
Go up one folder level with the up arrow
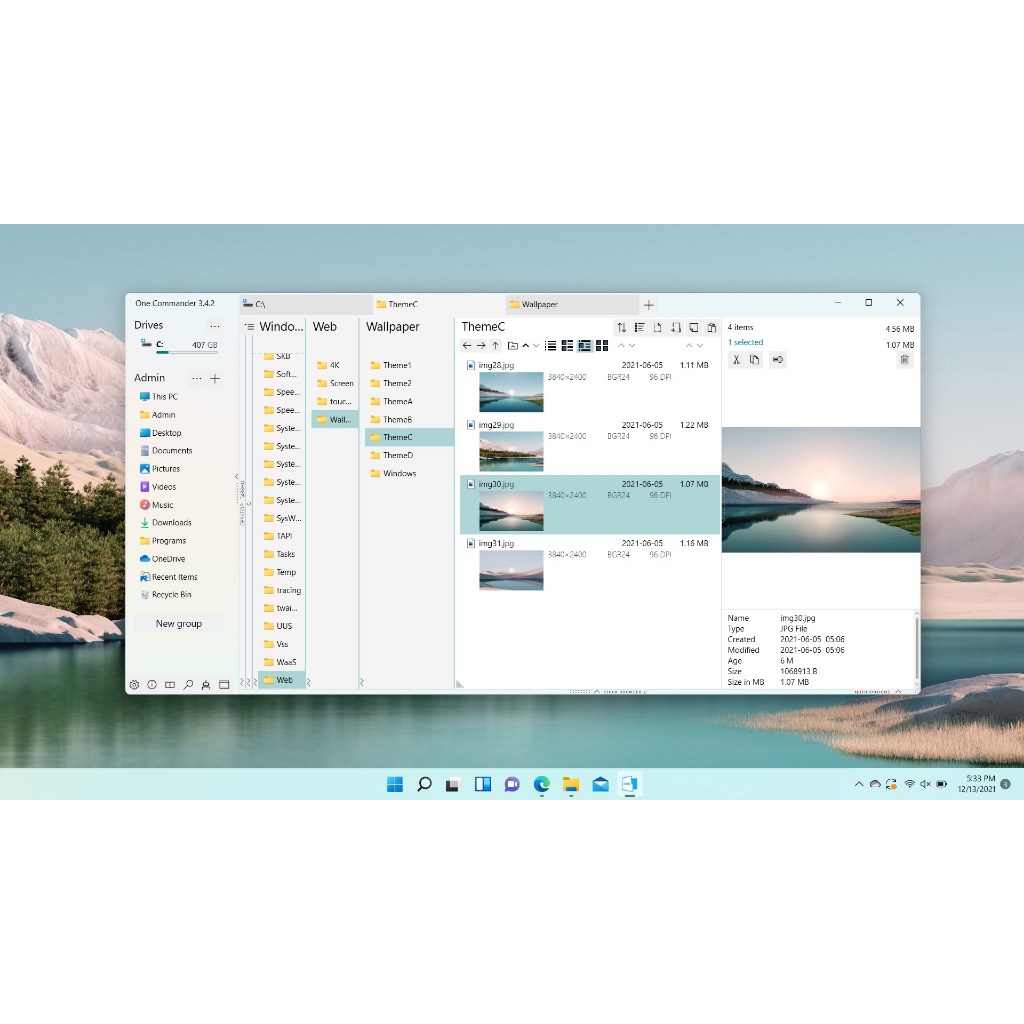(495, 345)
